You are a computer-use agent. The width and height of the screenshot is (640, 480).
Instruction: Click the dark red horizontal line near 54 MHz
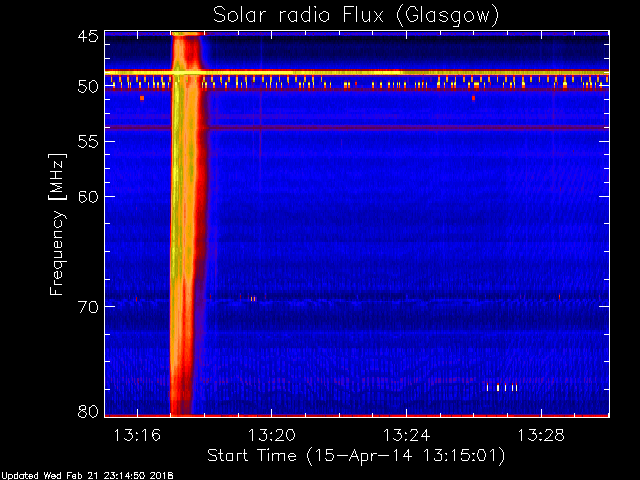pos(357,128)
